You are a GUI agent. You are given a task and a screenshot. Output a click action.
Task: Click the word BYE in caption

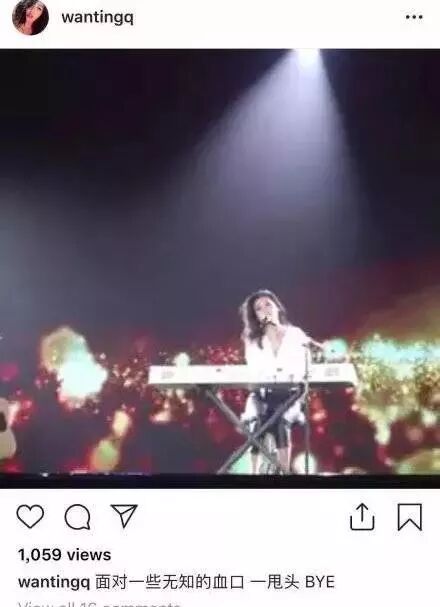point(320,582)
